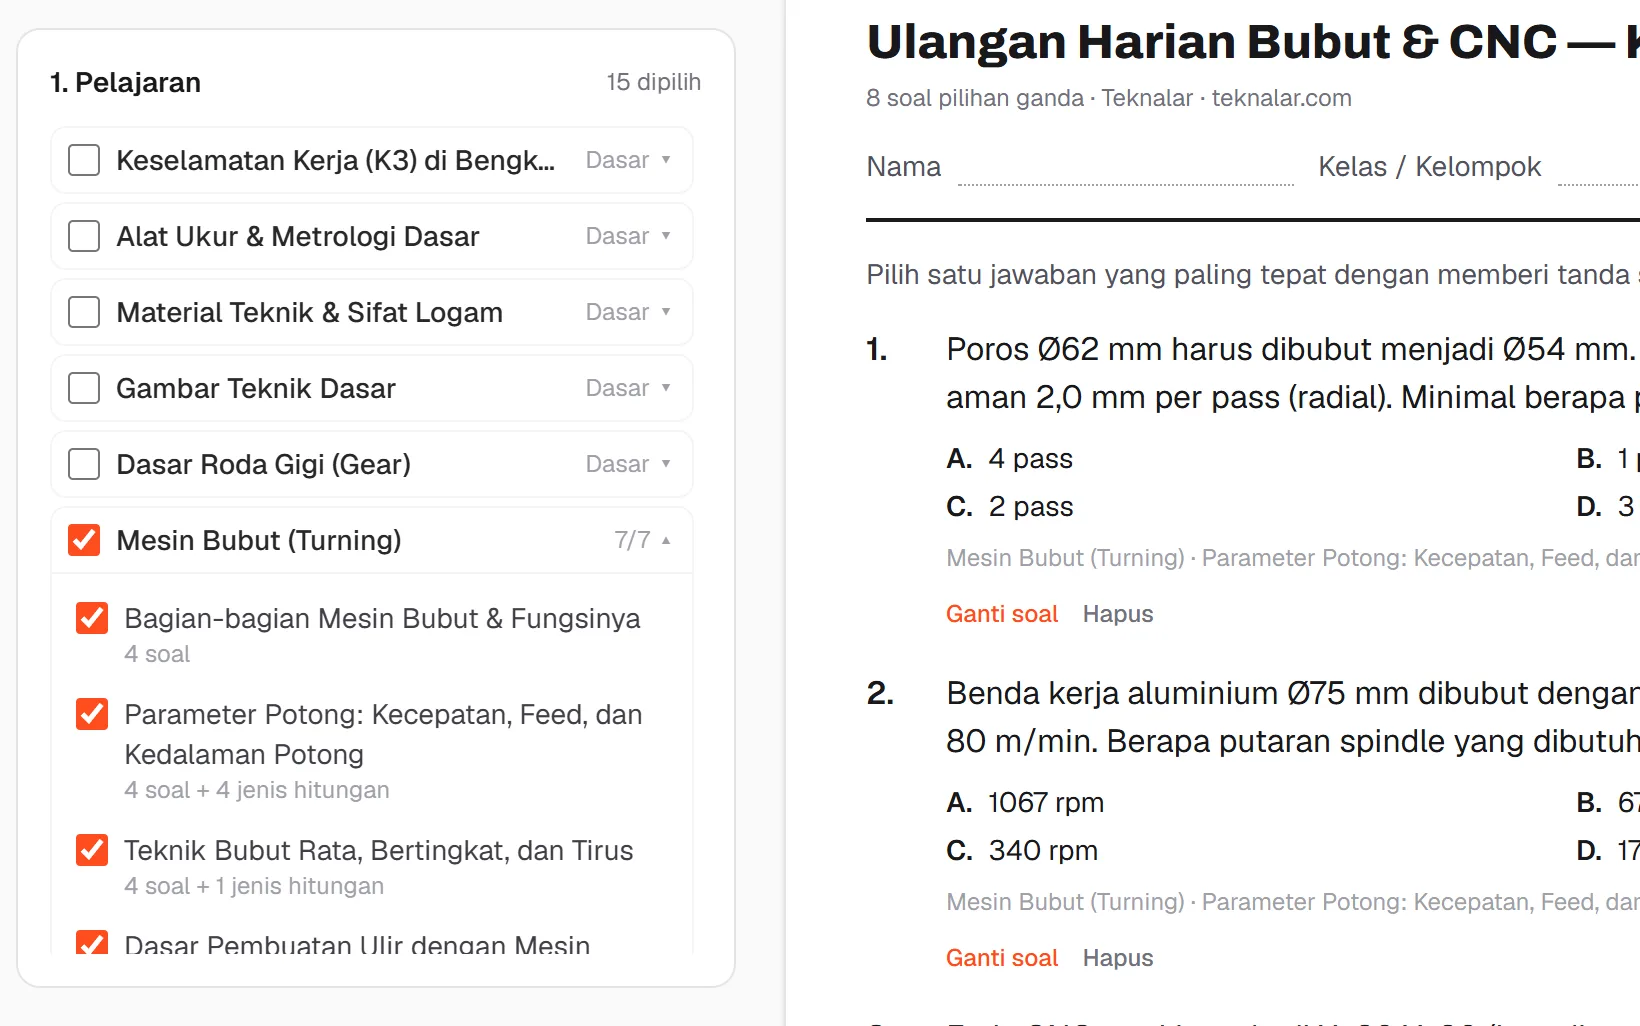Open the Dasar dropdown for Dasar Roda Gigi
Screen dimensions: 1640x1026
pos(628,464)
